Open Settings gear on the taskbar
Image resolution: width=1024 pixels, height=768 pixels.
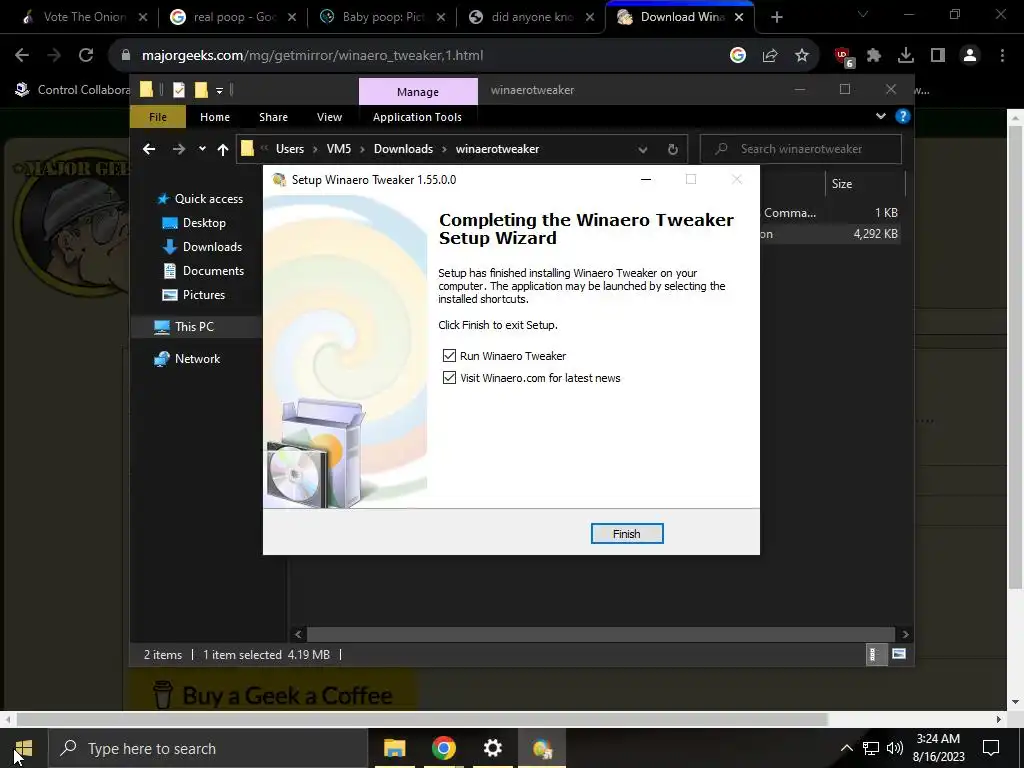492,748
